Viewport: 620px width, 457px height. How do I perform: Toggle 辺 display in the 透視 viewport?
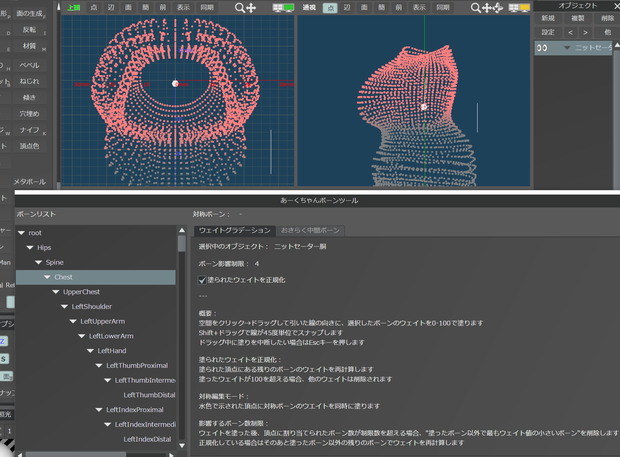pyautogui.click(x=347, y=8)
